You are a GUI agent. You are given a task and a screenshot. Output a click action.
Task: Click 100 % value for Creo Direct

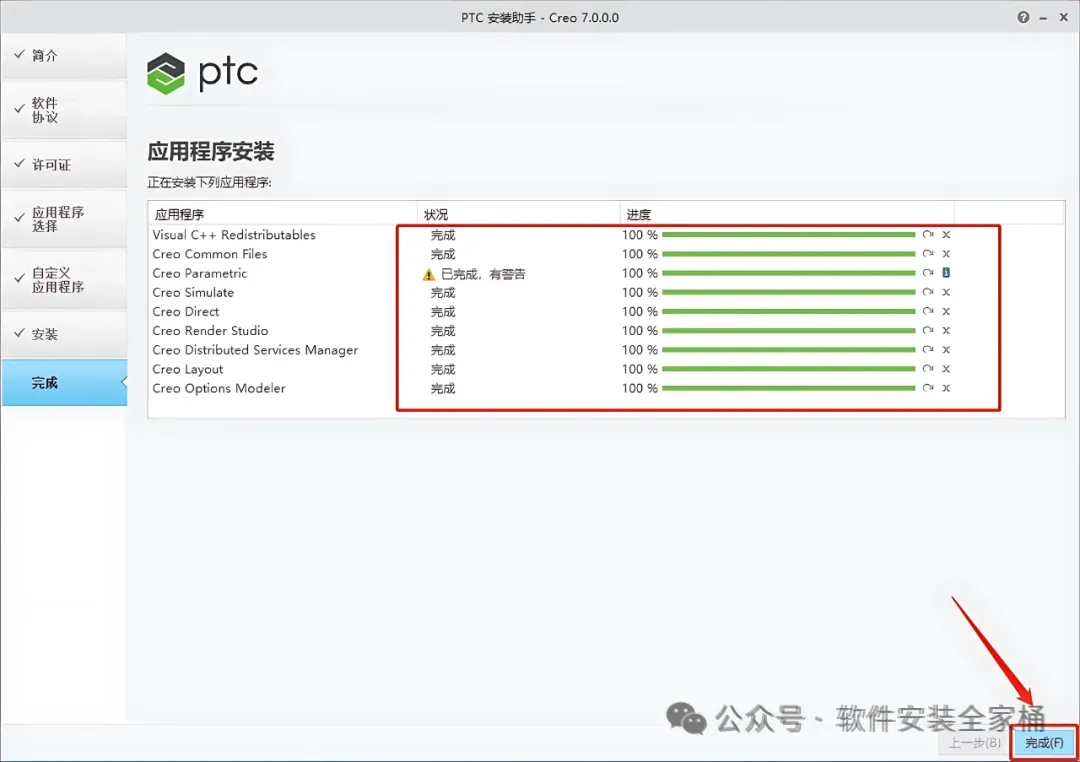click(x=639, y=311)
